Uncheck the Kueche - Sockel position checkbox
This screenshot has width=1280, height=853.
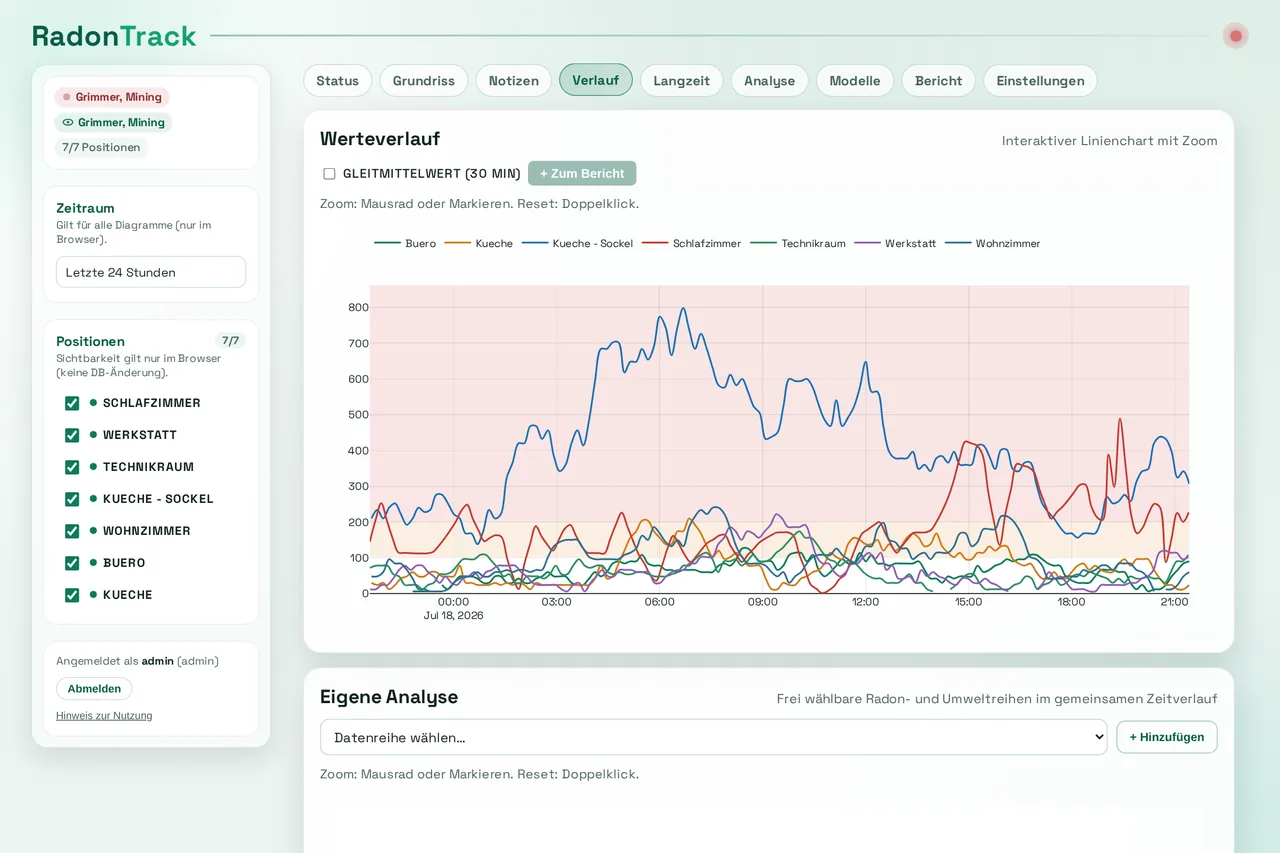(x=72, y=499)
